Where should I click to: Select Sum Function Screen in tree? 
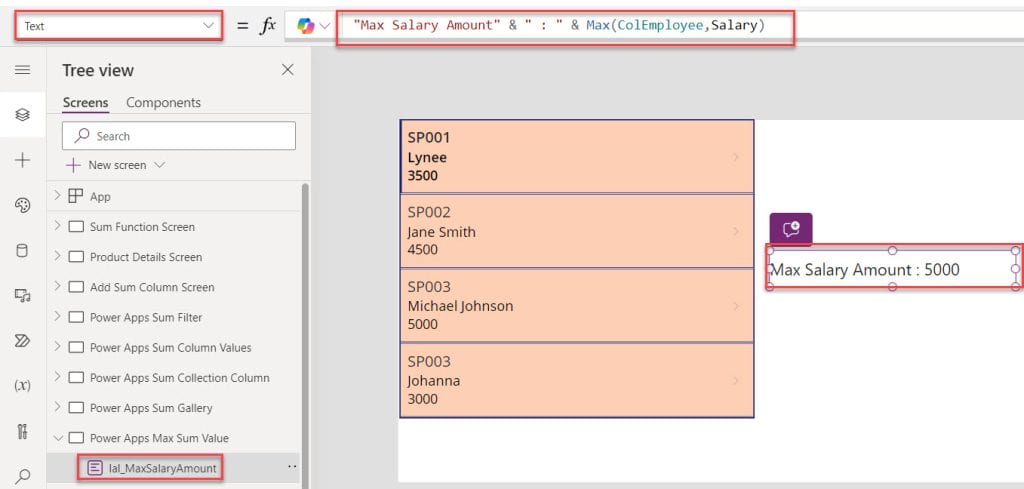[x=142, y=227]
